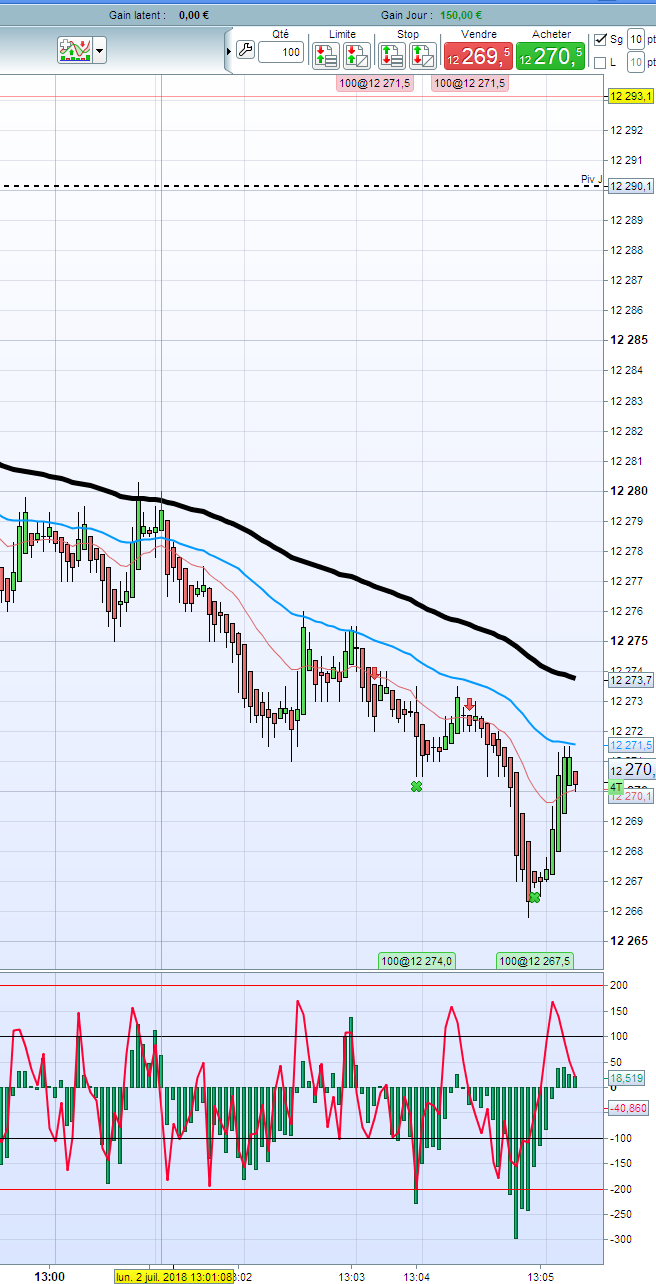Click yellow 12 293,1 price label
Screen dimensions: 656x1284
630,97
